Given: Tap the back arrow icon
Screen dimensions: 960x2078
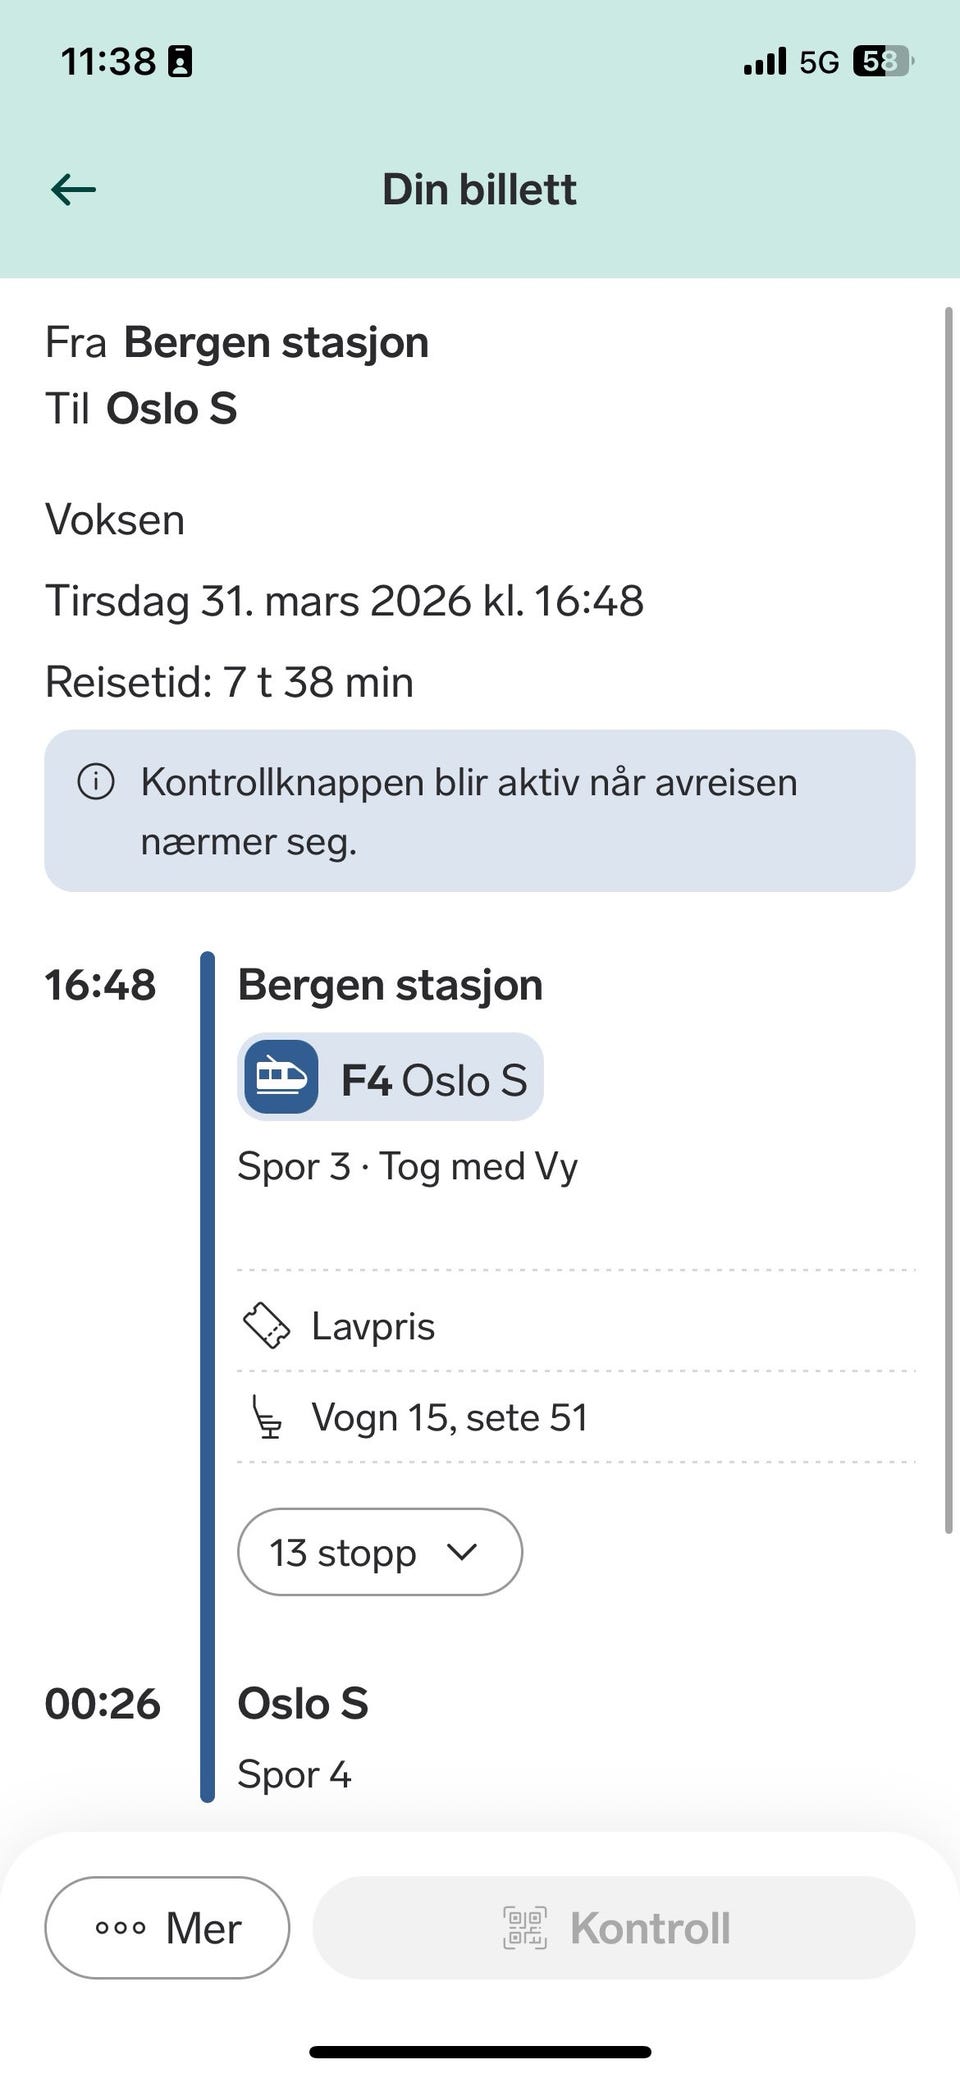Looking at the screenshot, I should click(74, 189).
